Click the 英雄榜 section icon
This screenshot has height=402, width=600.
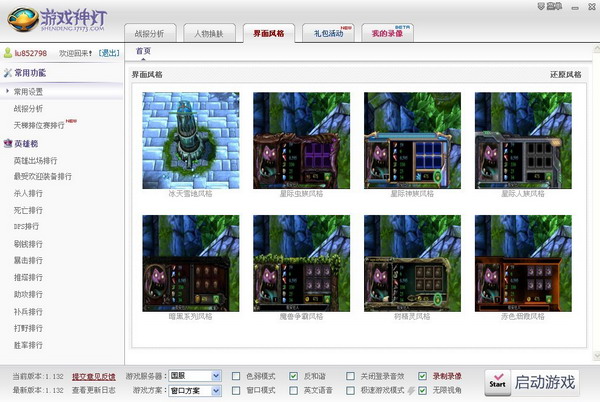7,144
